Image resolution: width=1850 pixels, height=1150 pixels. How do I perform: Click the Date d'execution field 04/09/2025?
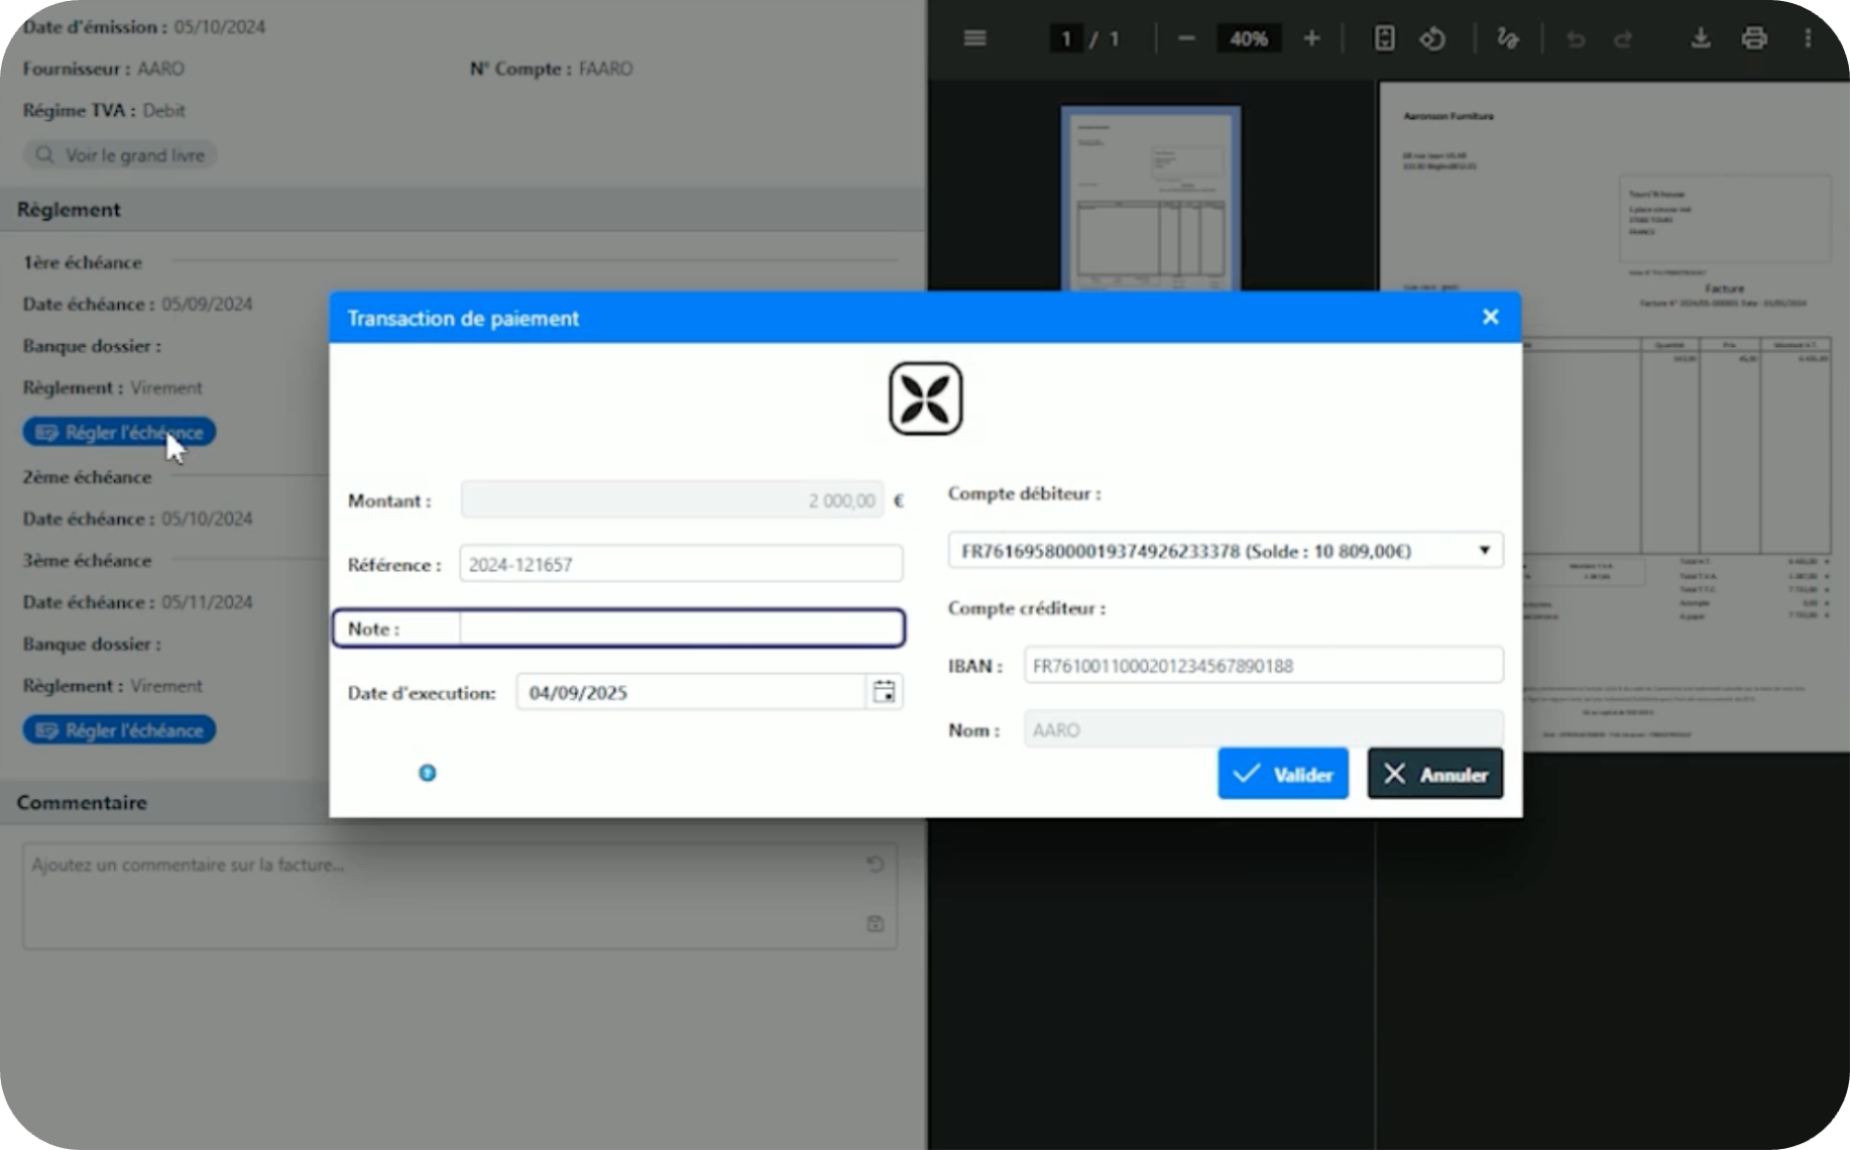[x=691, y=692]
